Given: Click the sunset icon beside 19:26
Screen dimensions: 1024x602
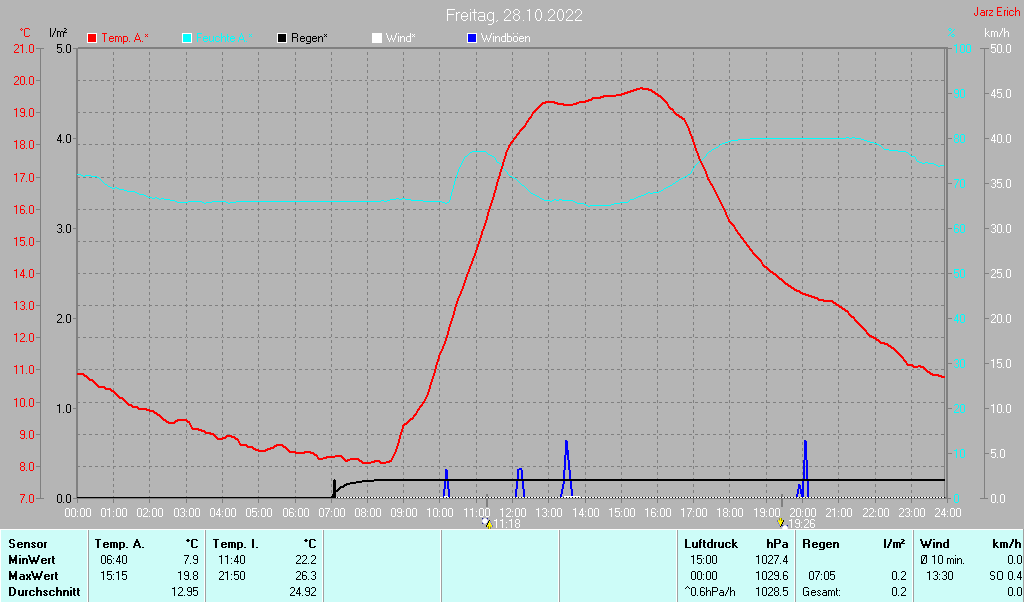Looking at the screenshot, I should pyautogui.click(x=780, y=522).
